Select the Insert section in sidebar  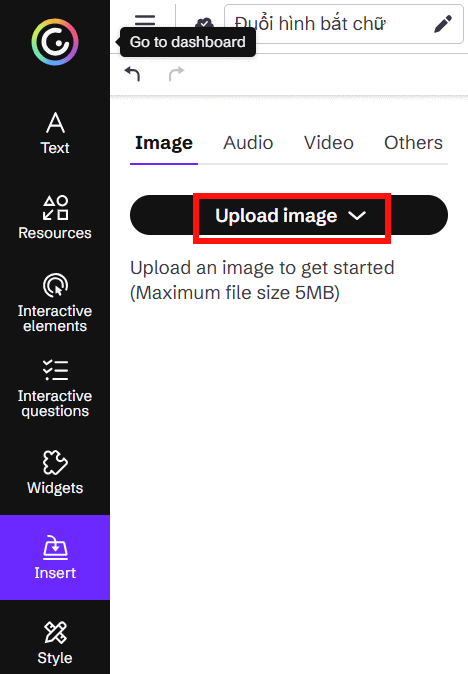click(55, 557)
